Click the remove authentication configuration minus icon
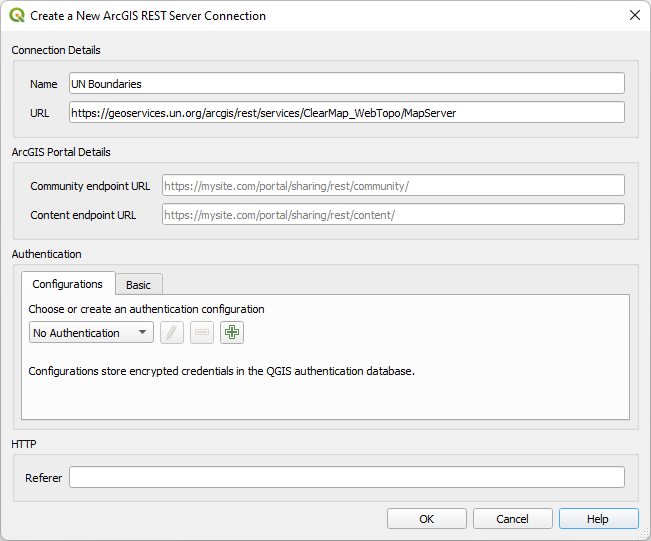 coord(202,333)
